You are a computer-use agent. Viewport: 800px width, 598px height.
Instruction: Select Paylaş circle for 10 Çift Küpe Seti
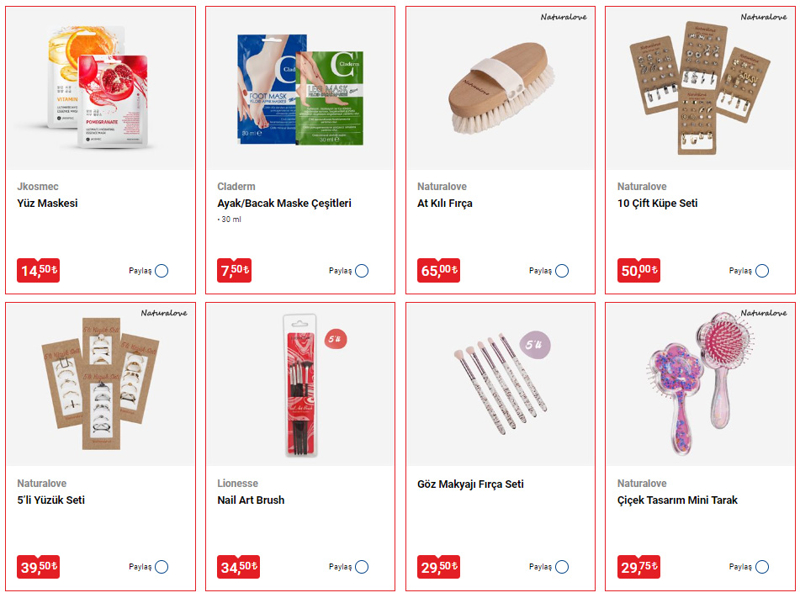point(762,270)
